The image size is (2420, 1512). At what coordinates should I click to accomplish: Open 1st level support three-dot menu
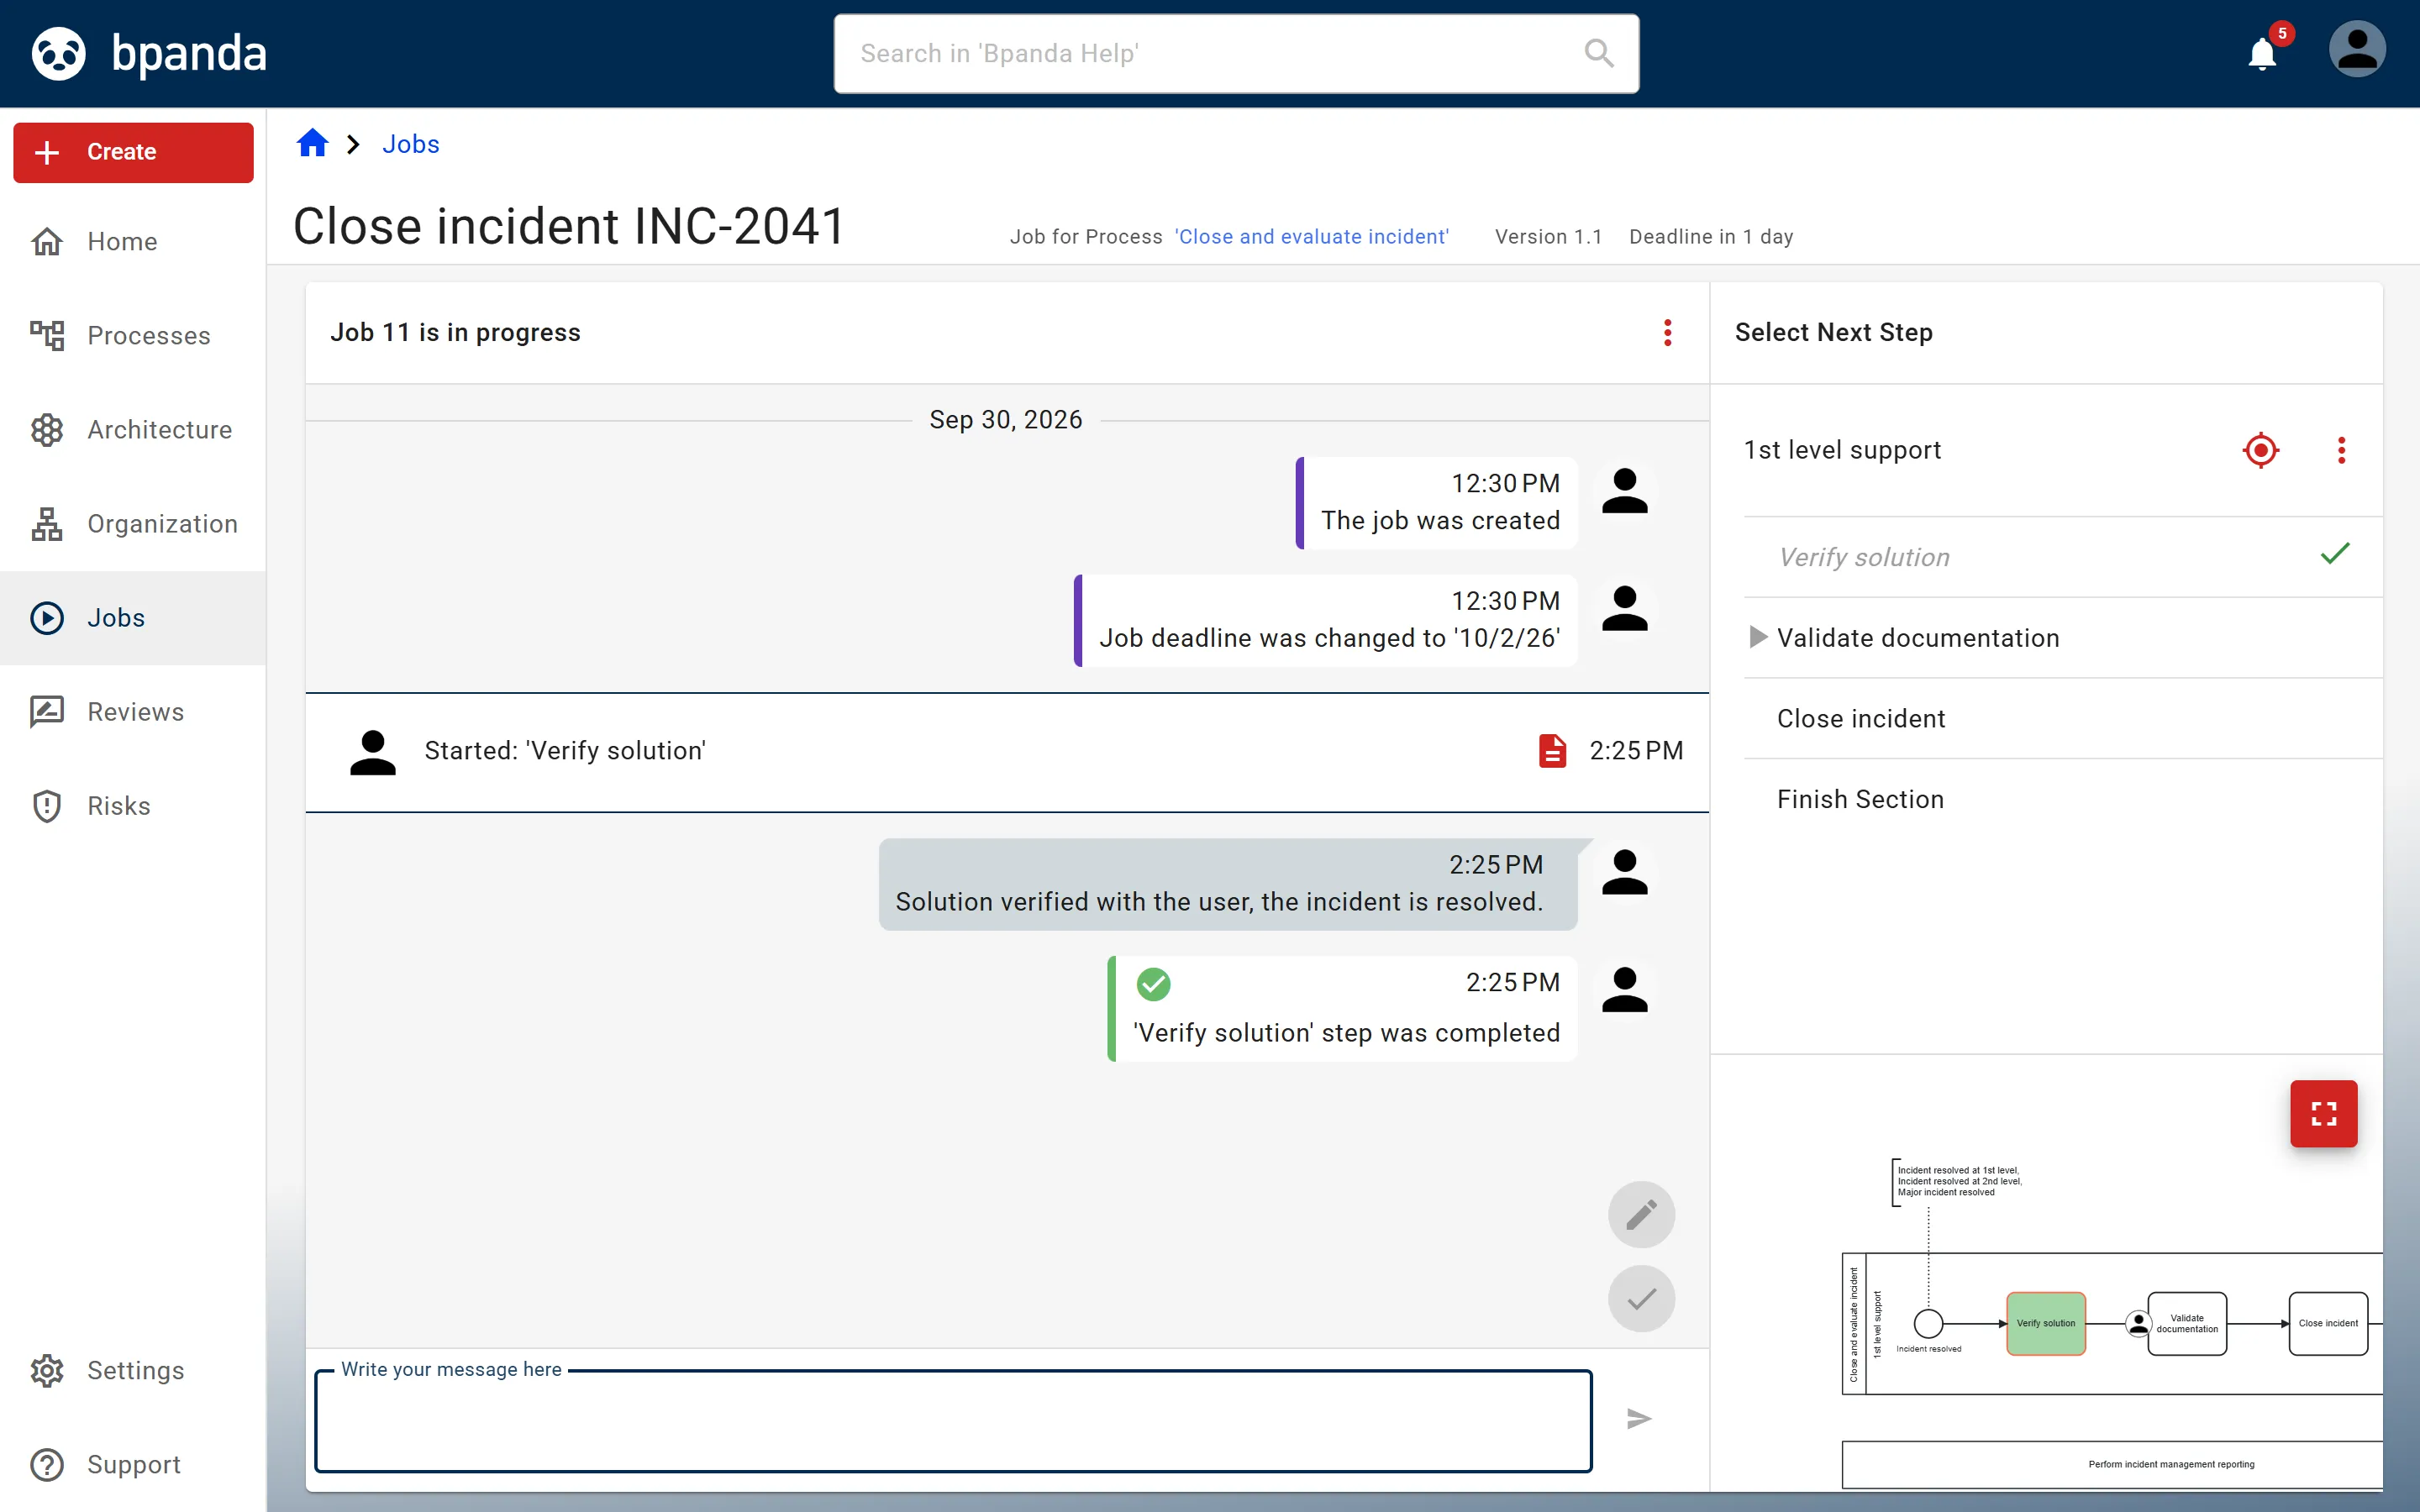pos(2341,450)
